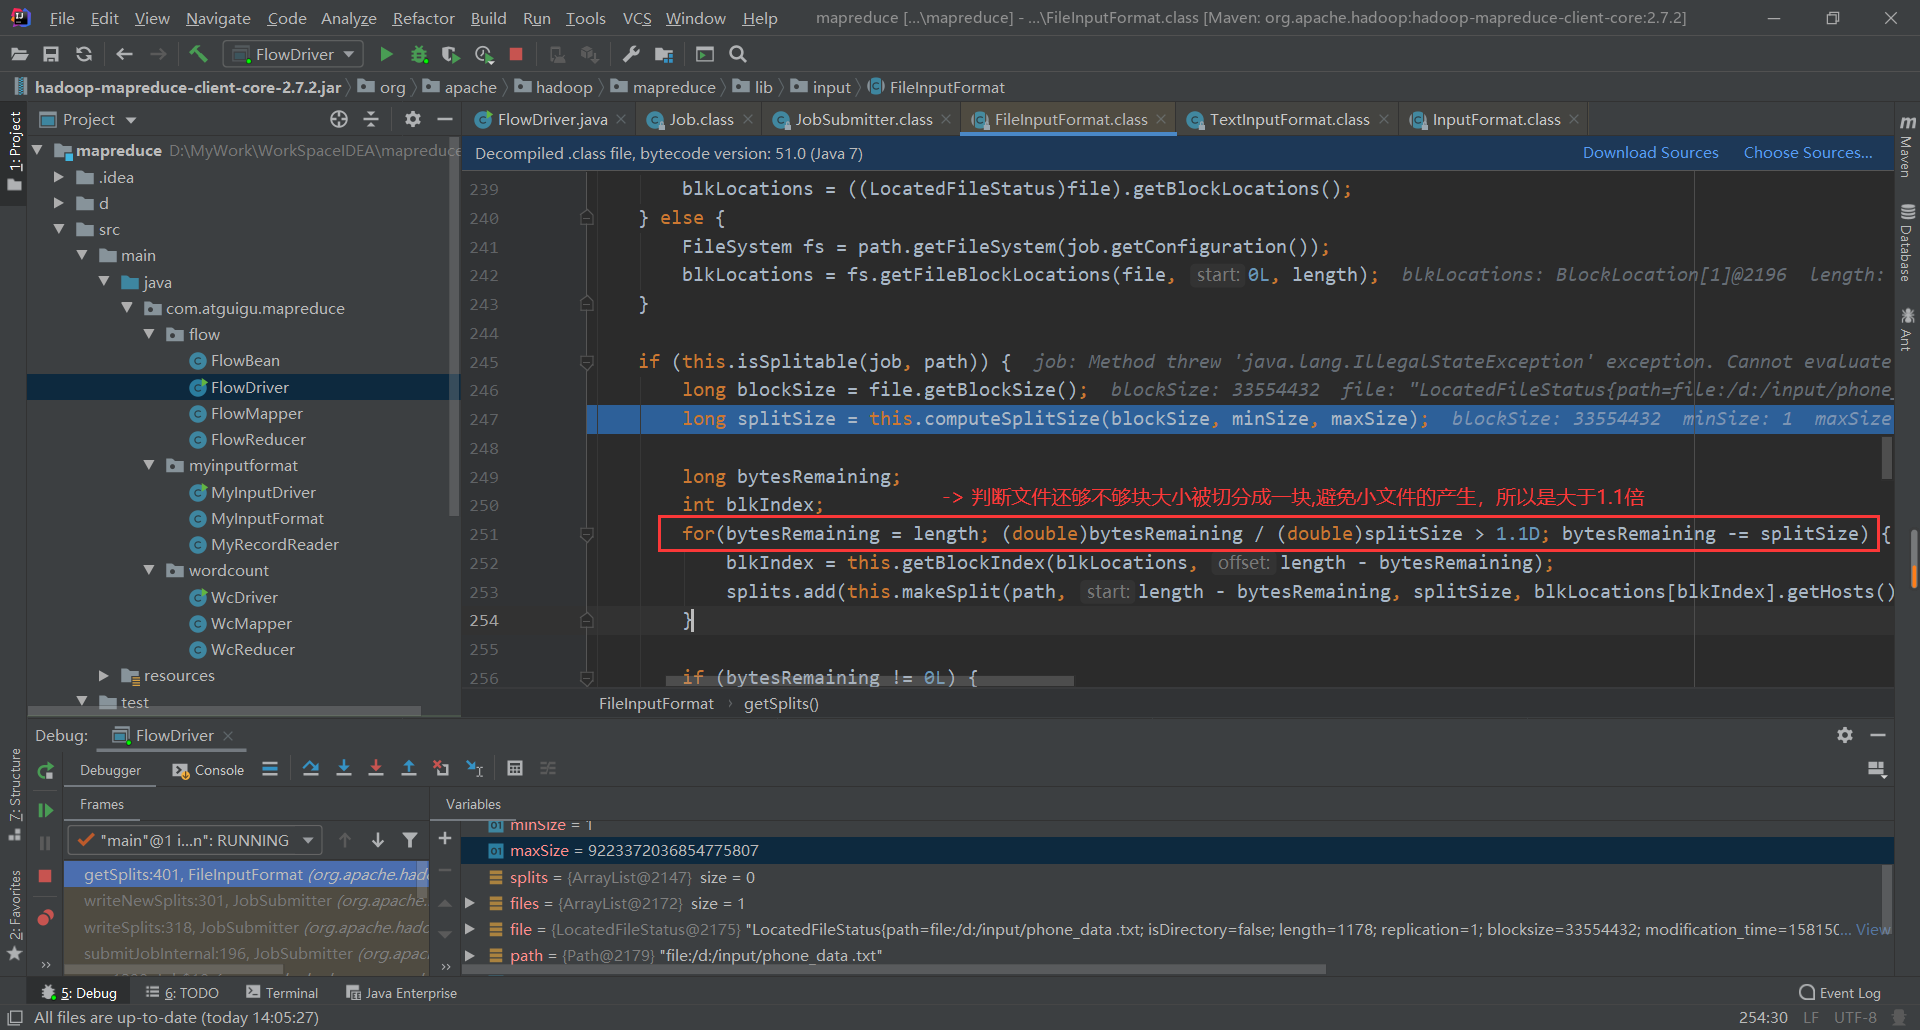Collapse the mapreduce root folder
This screenshot has height=1030, width=1920.
pos(38,150)
